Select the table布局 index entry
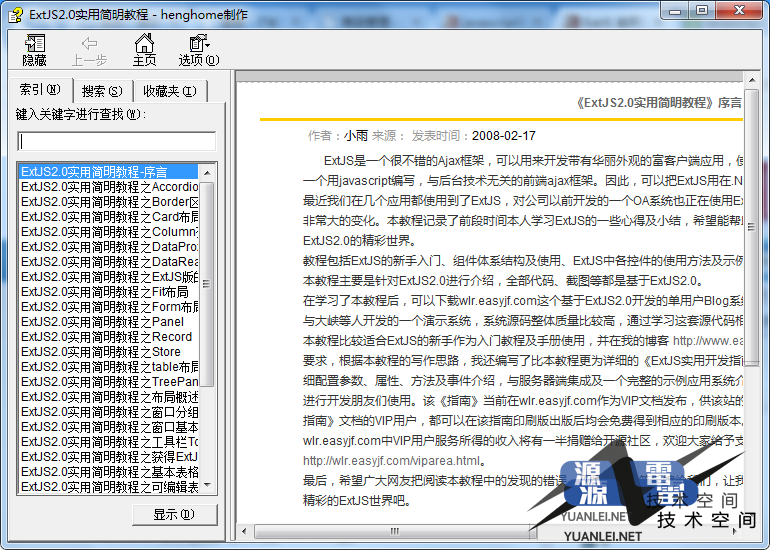This screenshot has width=770, height=550. (109, 367)
